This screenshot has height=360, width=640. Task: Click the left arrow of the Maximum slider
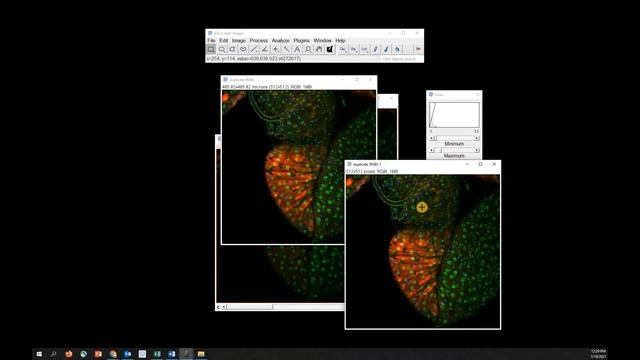pos(431,150)
